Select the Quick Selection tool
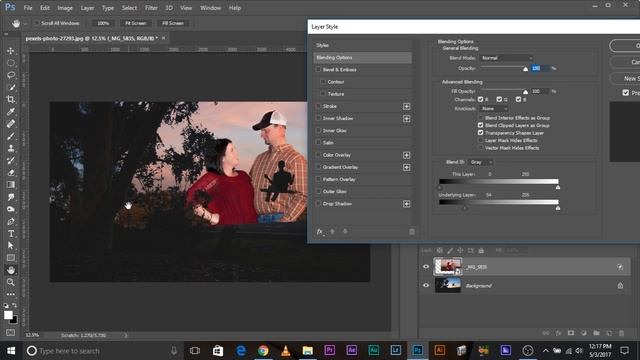 point(11,87)
